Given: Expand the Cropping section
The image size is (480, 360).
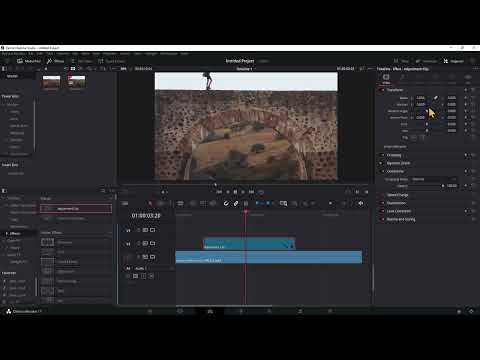Looking at the screenshot, I should pos(394,155).
